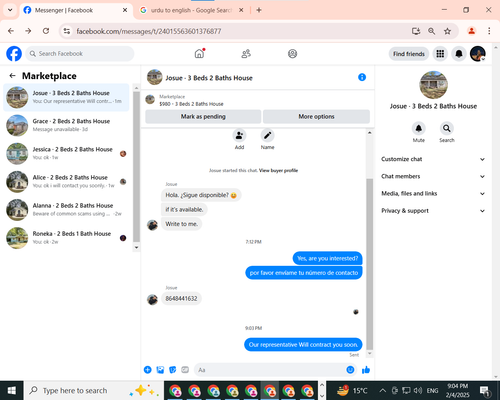Open View buyer profile link
The height and width of the screenshot is (400, 500).
pyautogui.click(x=278, y=170)
